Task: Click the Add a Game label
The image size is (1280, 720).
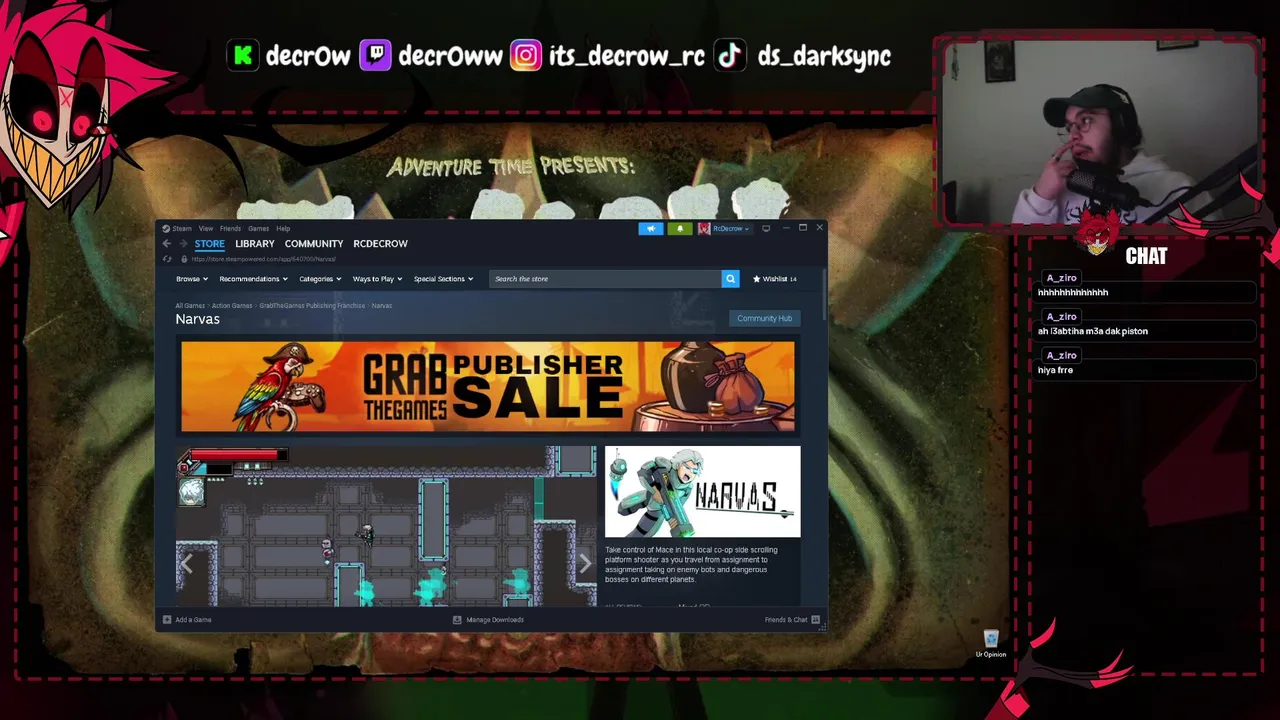Action: click(193, 620)
